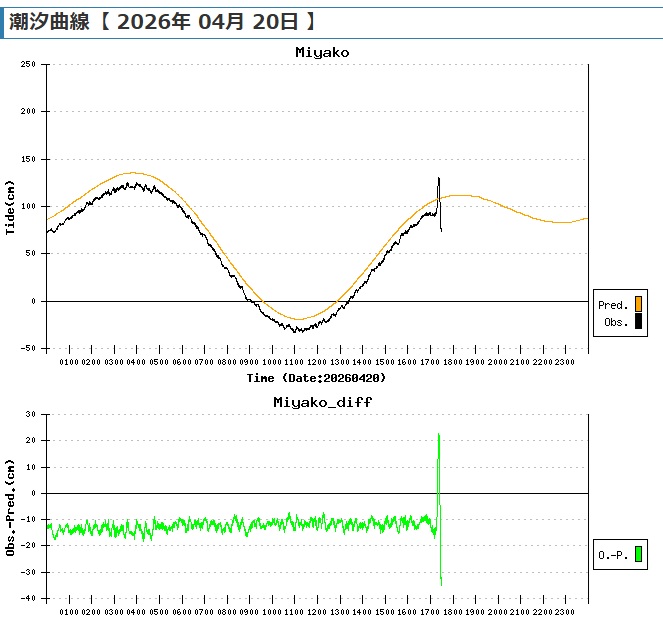The image size is (663, 617).
Task: Click the "Time (Date:20260420)" axis label
Action: pyautogui.click(x=316, y=378)
